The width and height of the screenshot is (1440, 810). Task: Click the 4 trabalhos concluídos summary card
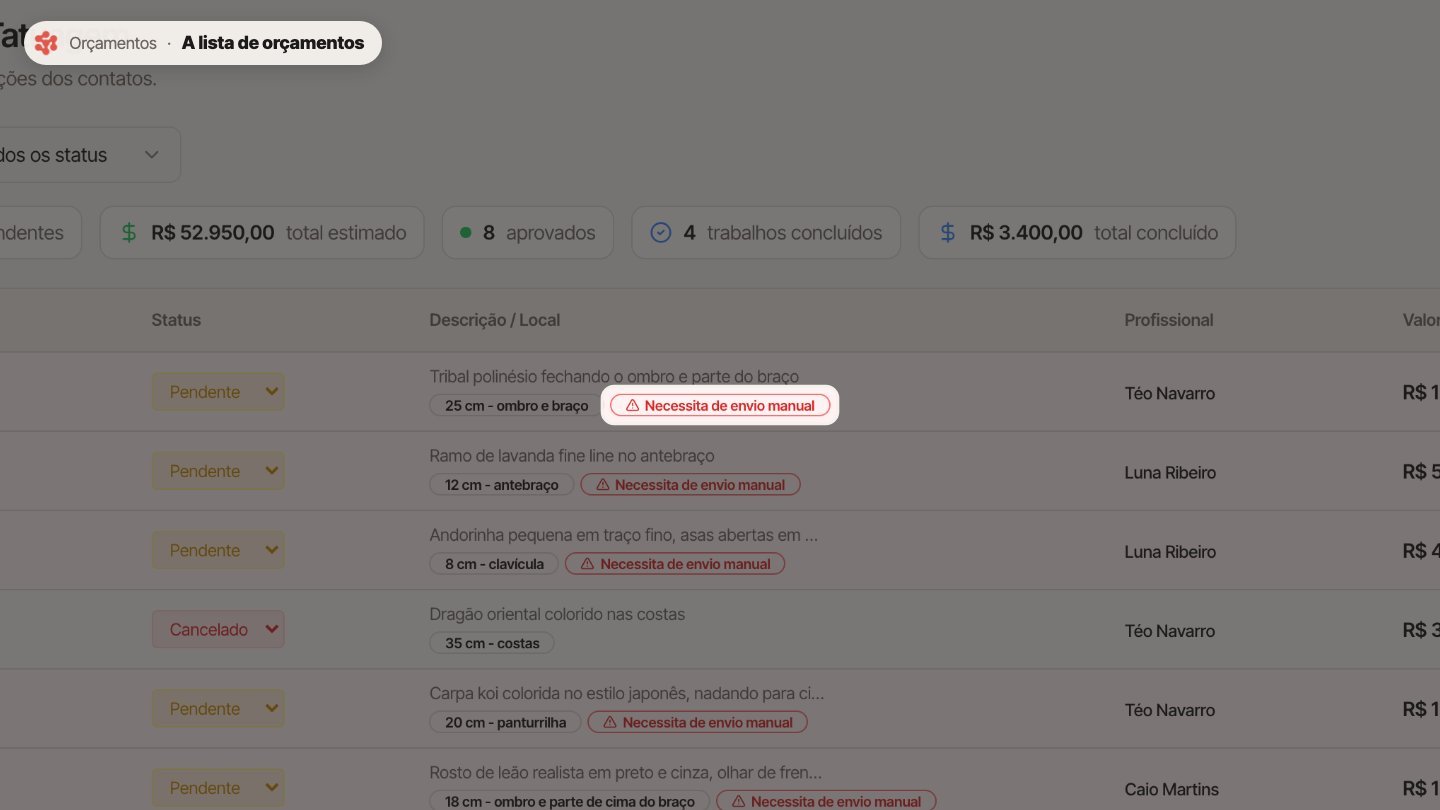[766, 233]
